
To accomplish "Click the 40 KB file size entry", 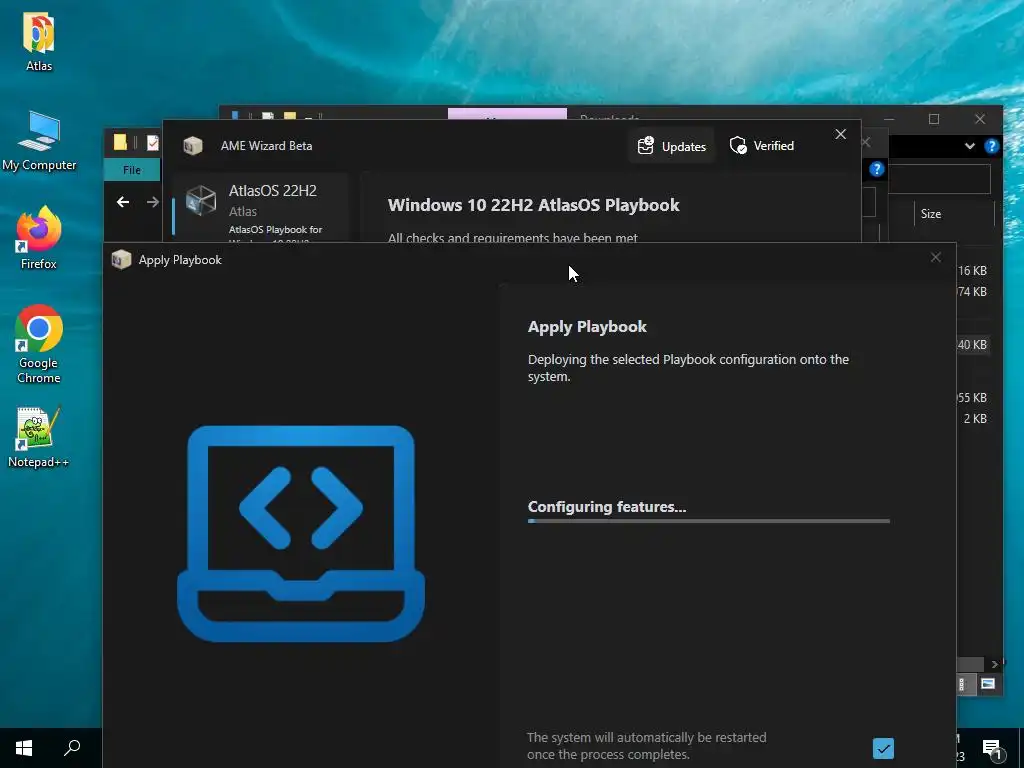I will tap(972, 344).
